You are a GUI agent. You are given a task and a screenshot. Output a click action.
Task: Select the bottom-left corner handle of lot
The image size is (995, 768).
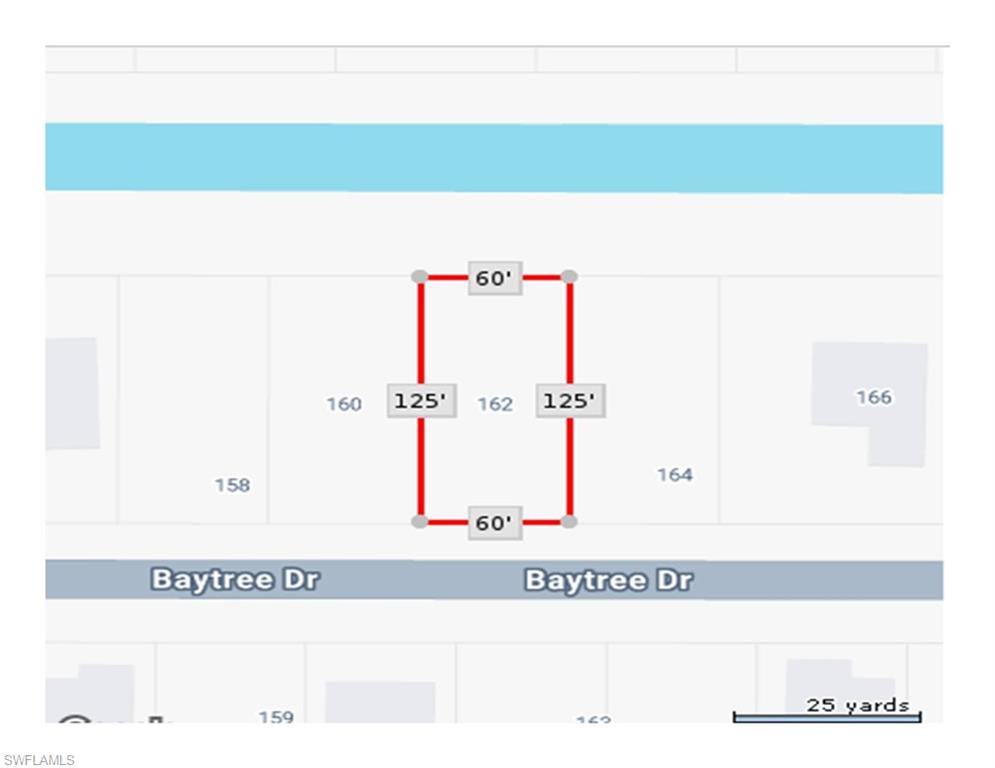click(x=420, y=521)
